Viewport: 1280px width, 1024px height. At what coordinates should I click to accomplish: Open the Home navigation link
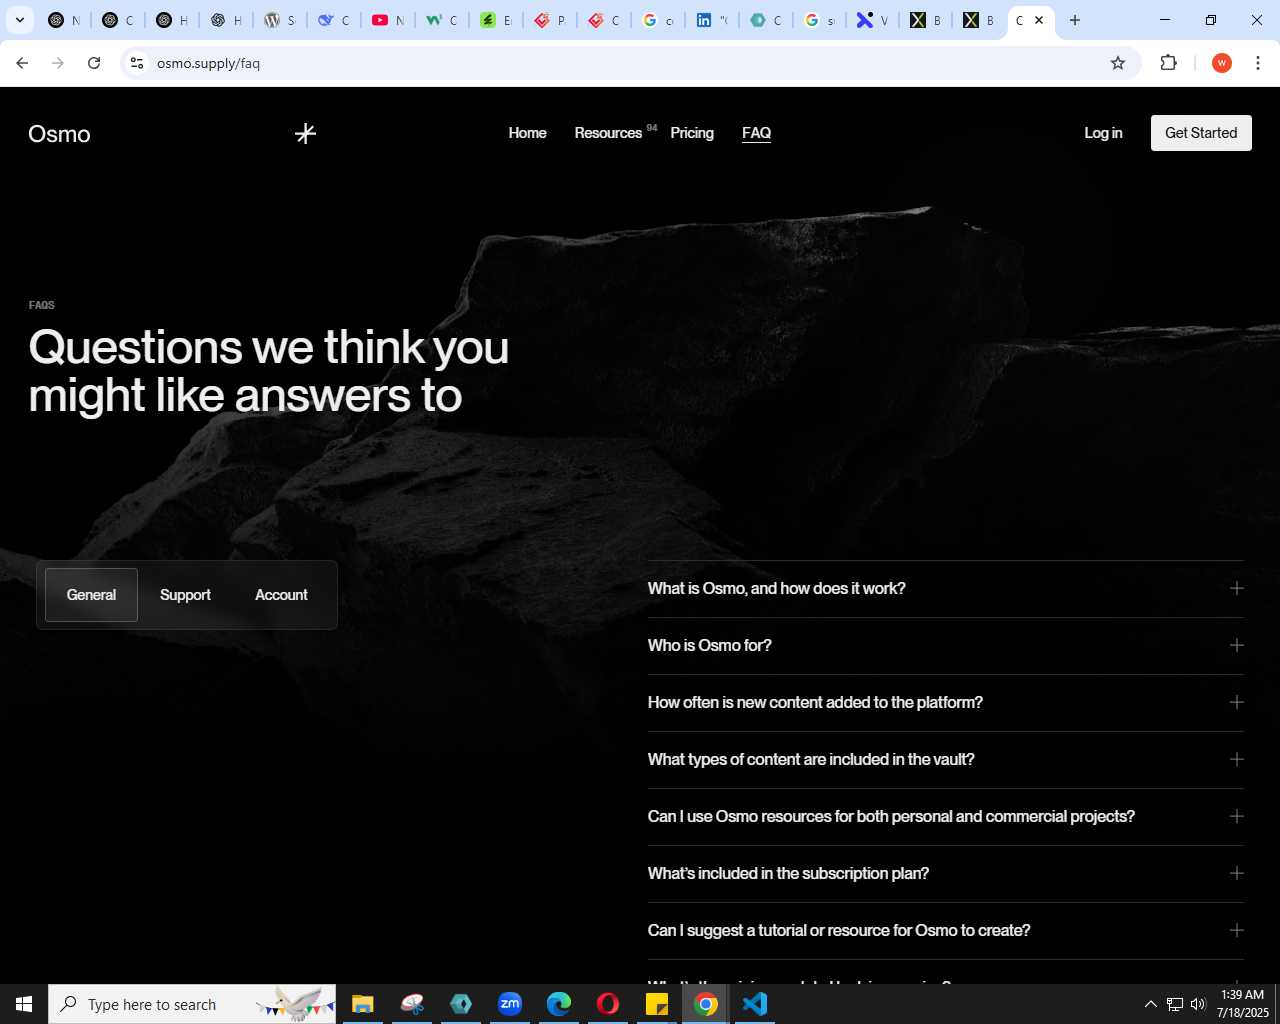coord(527,133)
